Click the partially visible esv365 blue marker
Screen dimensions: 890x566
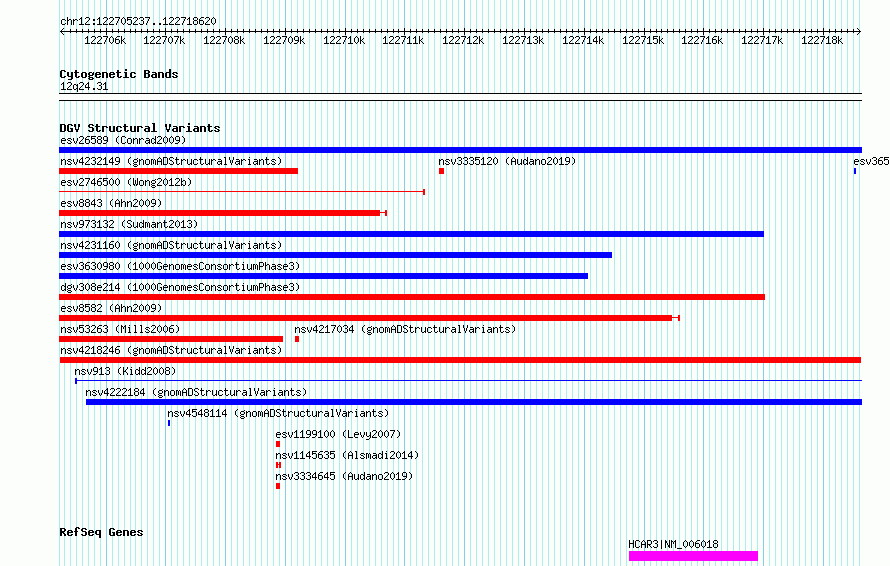(855, 171)
